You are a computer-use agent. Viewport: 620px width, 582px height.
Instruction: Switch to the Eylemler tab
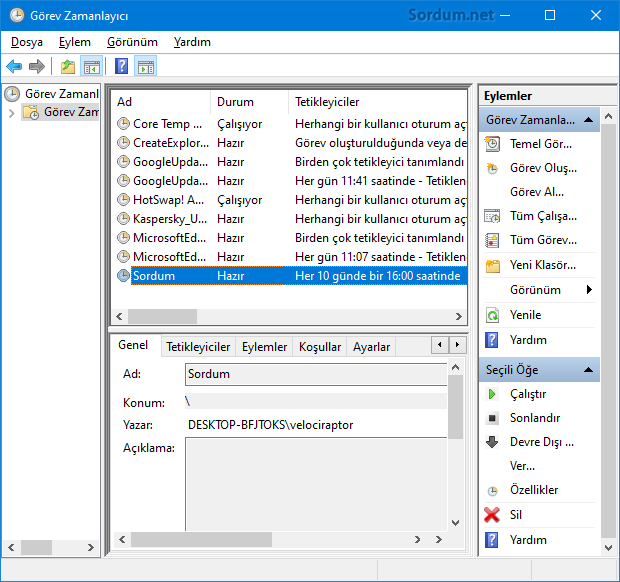pyautogui.click(x=264, y=347)
